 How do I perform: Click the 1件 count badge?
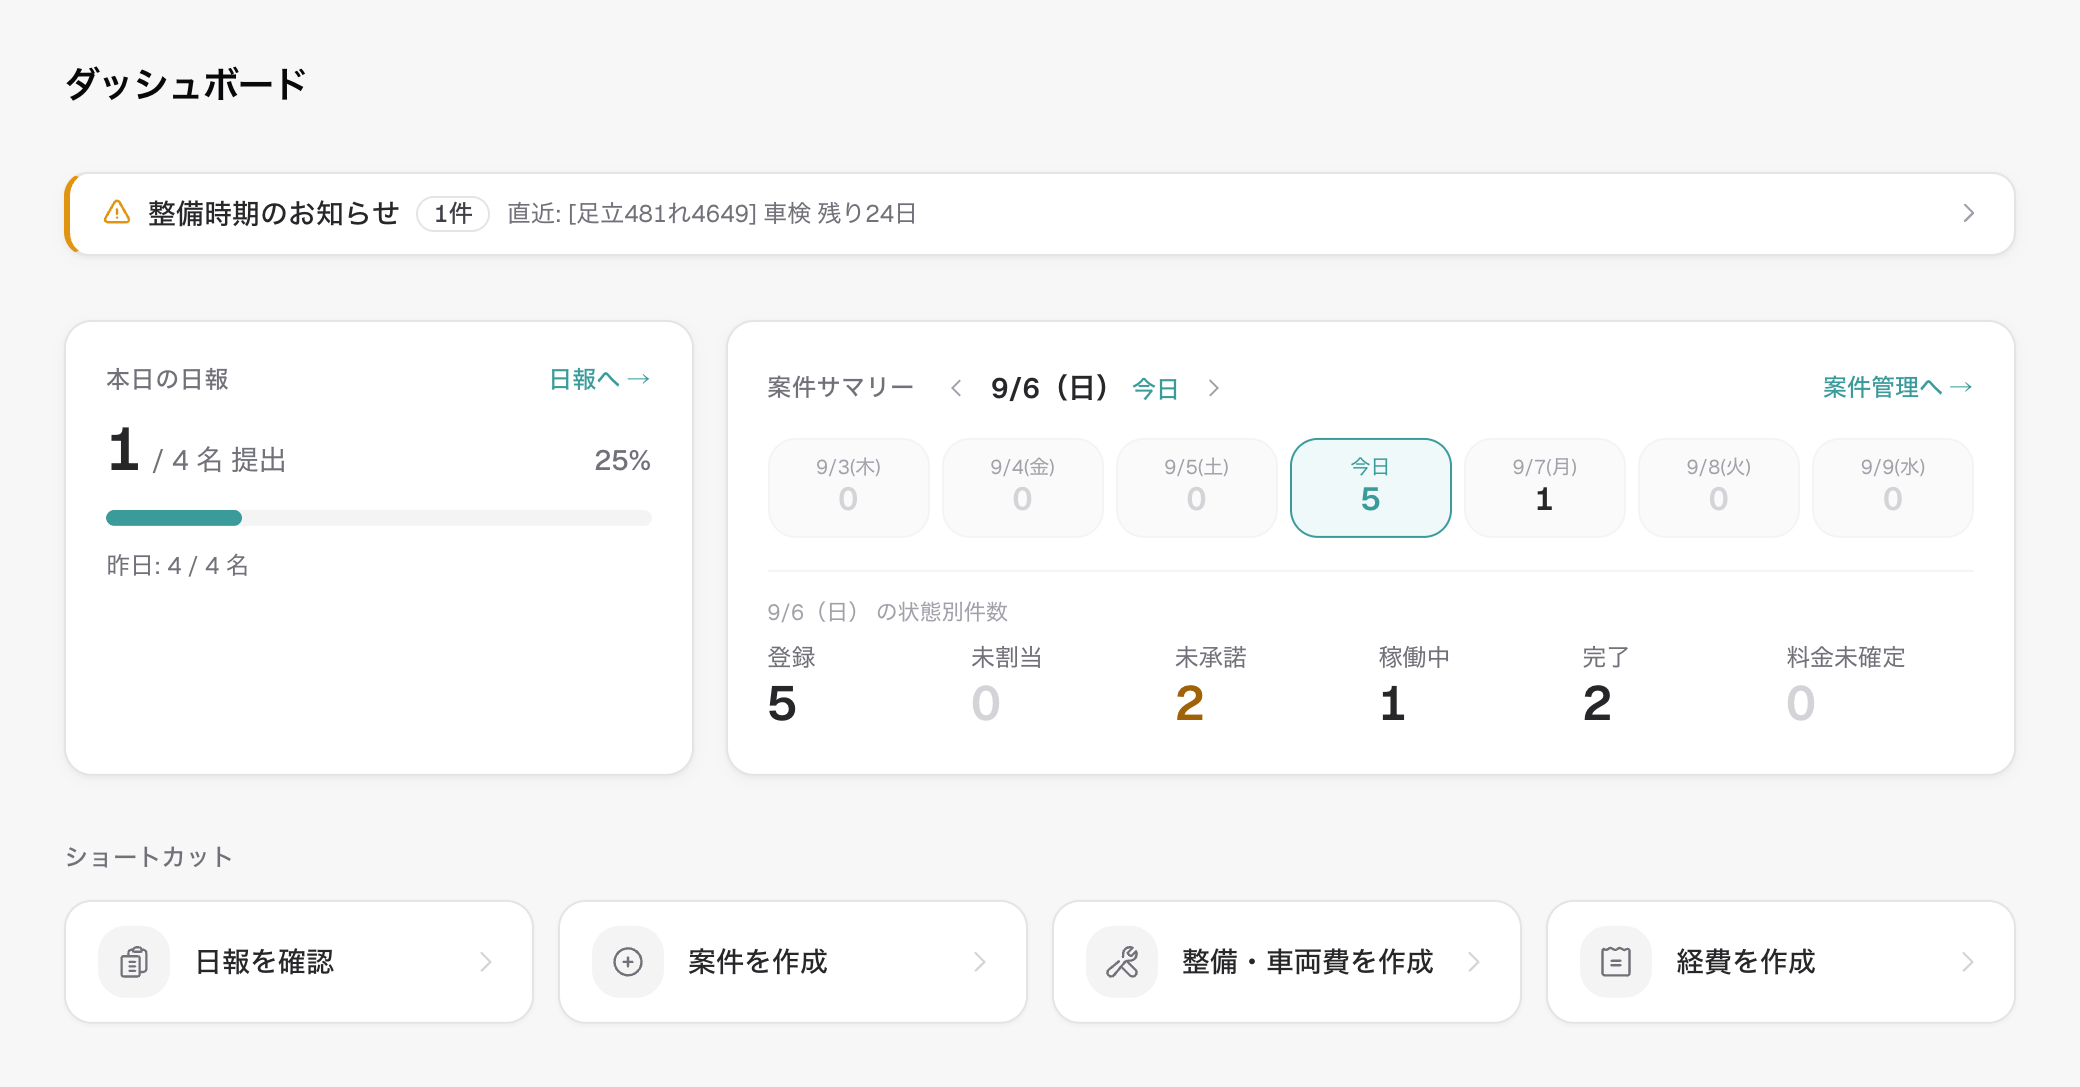[453, 213]
